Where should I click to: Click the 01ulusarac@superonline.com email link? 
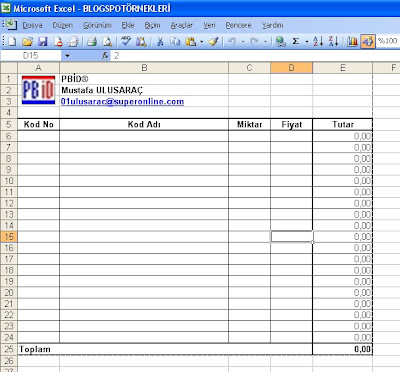click(x=122, y=101)
